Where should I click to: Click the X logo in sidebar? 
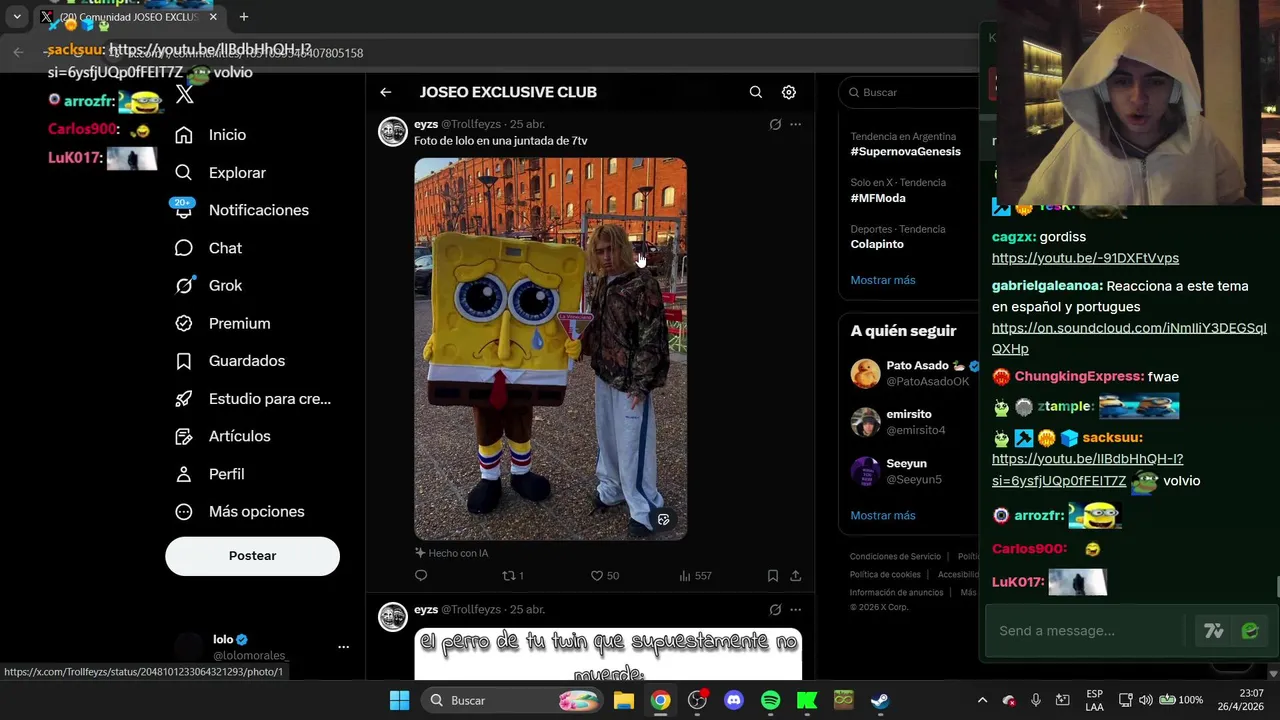[x=184, y=95]
